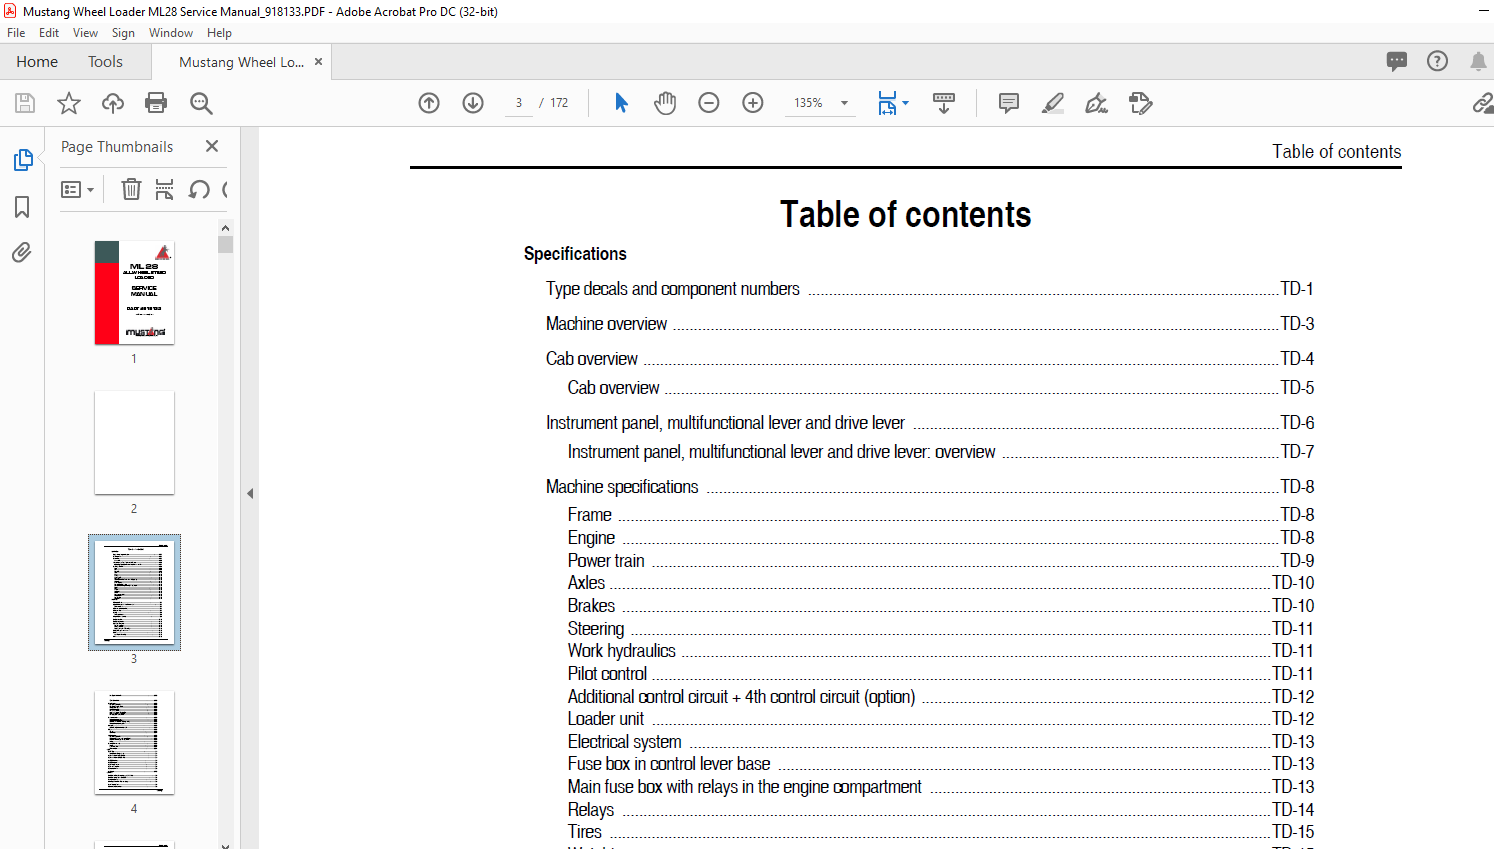Delete selected page with trash icon
The width and height of the screenshot is (1494, 849).
[x=131, y=189]
